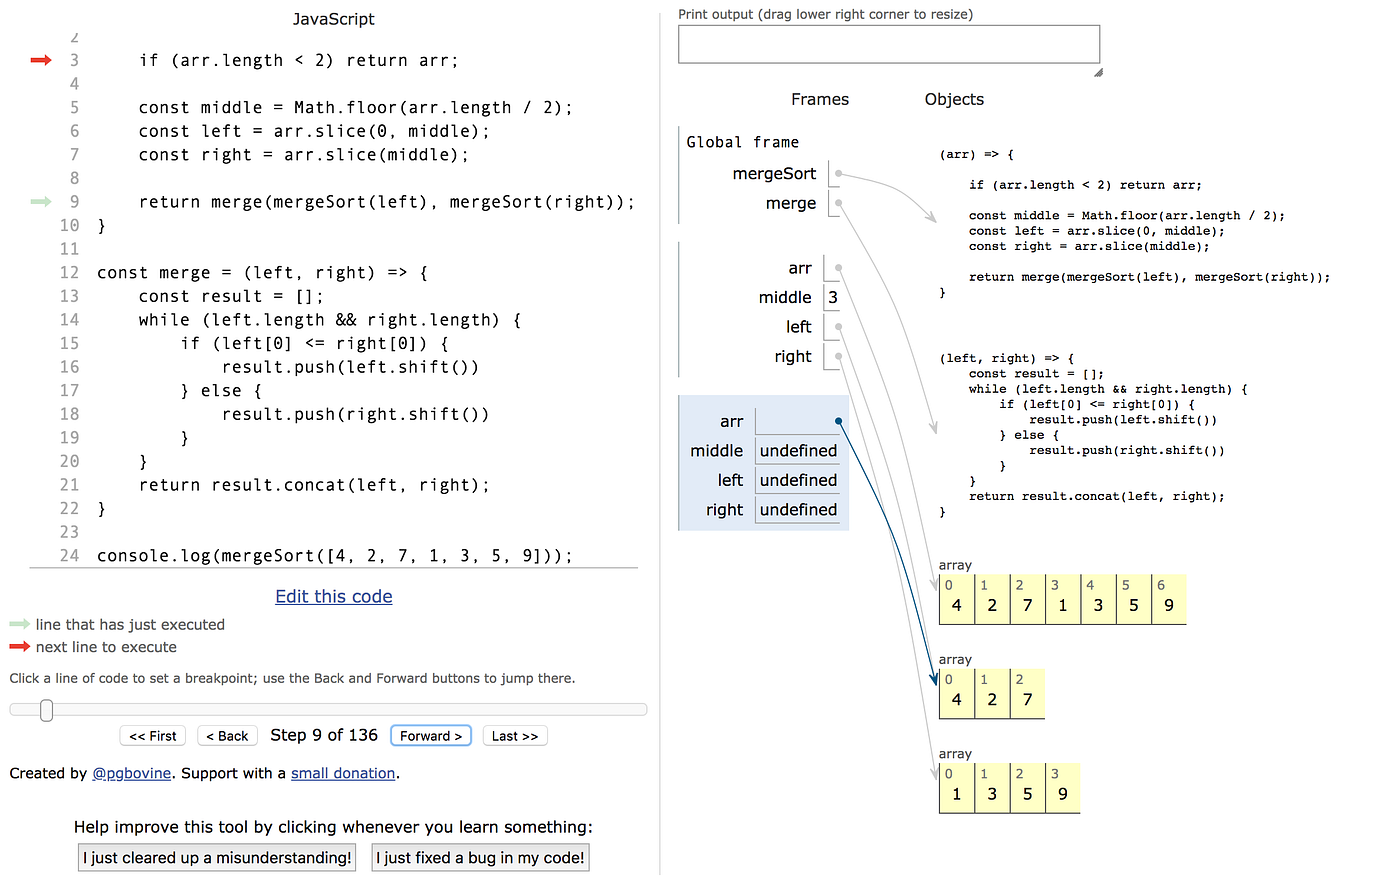The height and width of the screenshot is (888, 1400).
Task: Click the pointer dot next to mergeSort variable
Action: point(836,172)
